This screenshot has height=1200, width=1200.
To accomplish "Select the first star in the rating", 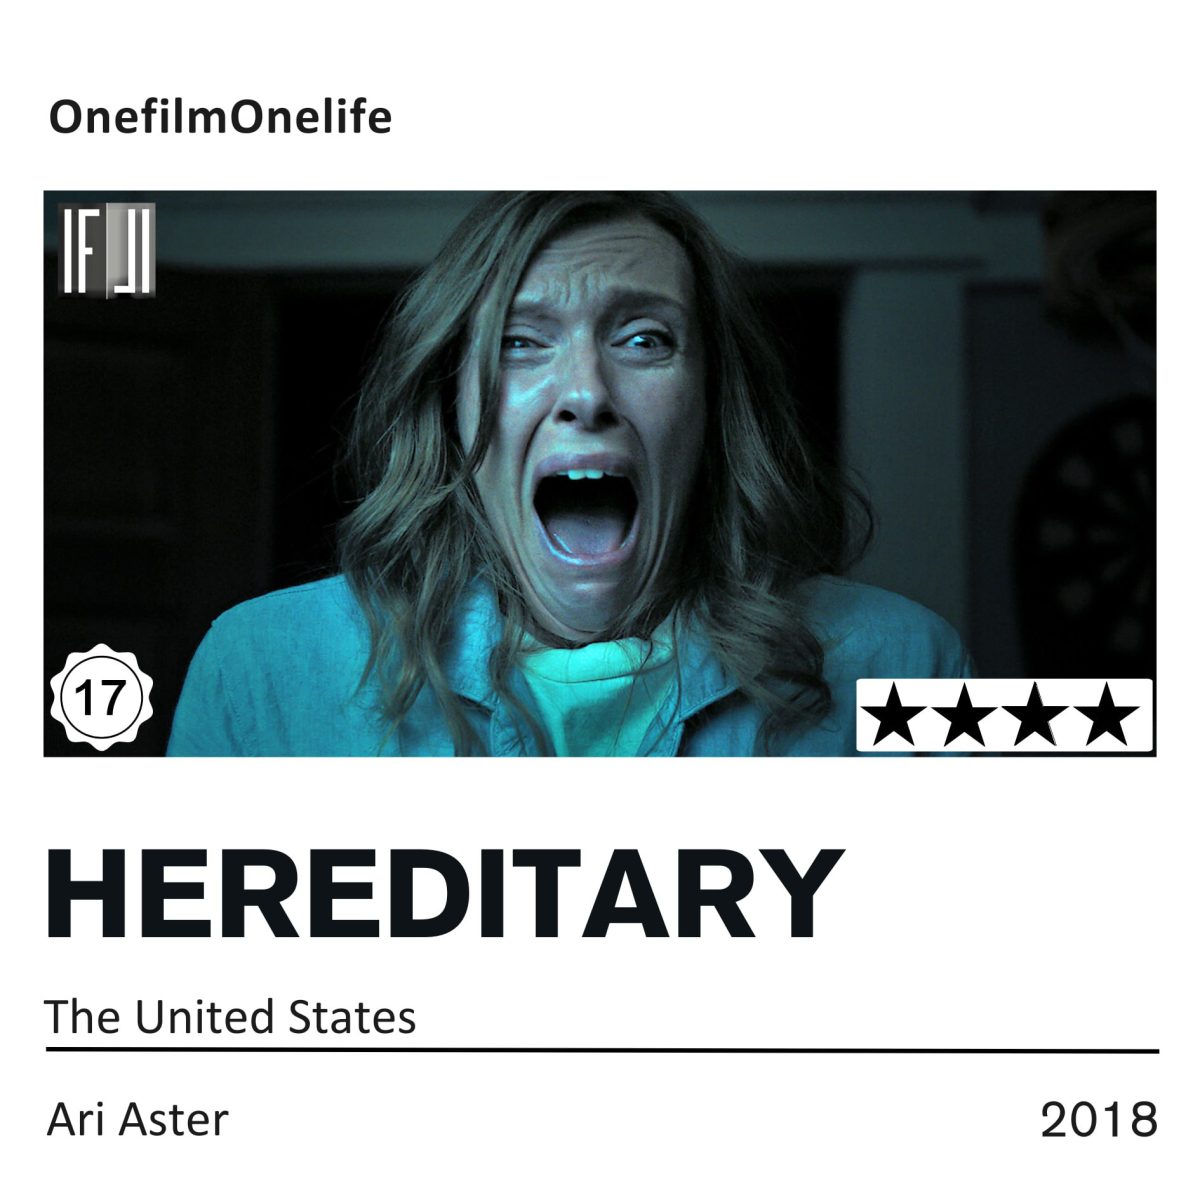I will [x=892, y=715].
